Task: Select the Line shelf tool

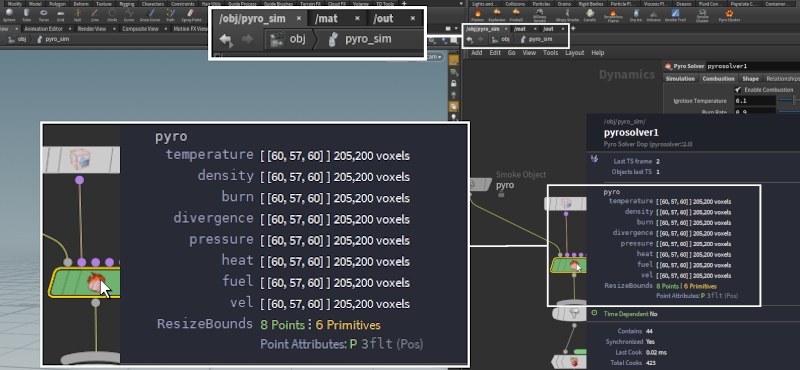Action: (x=95, y=15)
